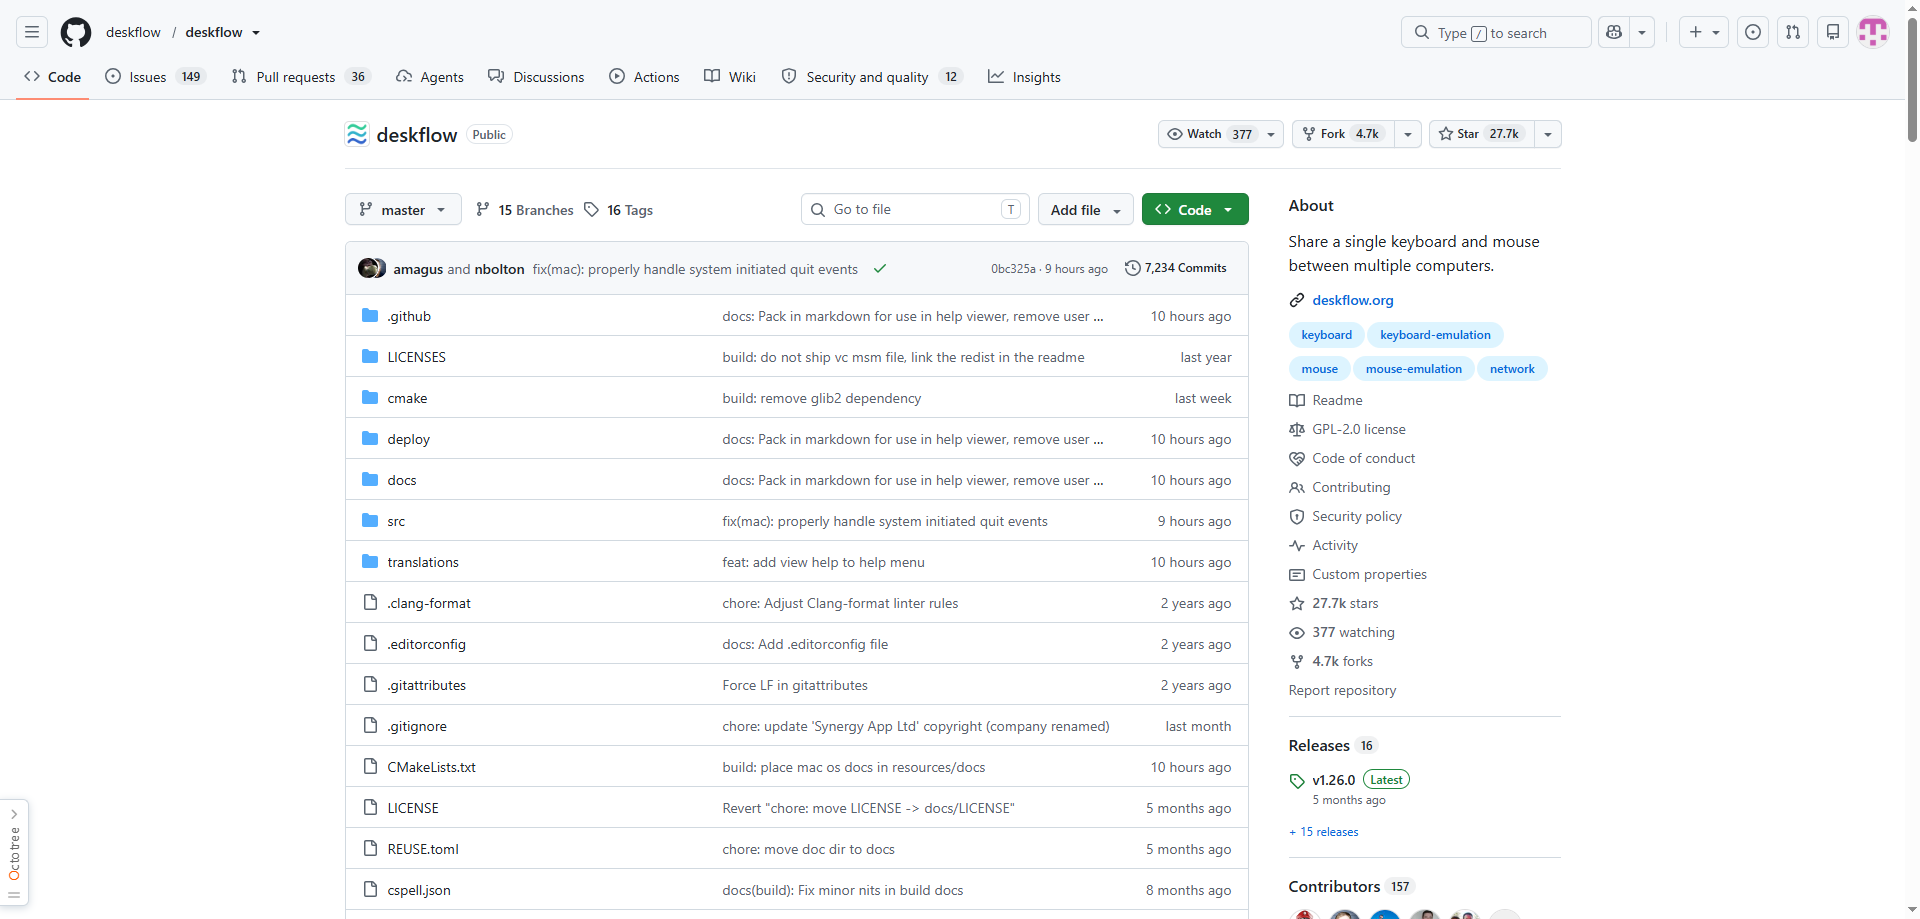
Task: Star the deskflow repository
Action: click(x=1480, y=134)
